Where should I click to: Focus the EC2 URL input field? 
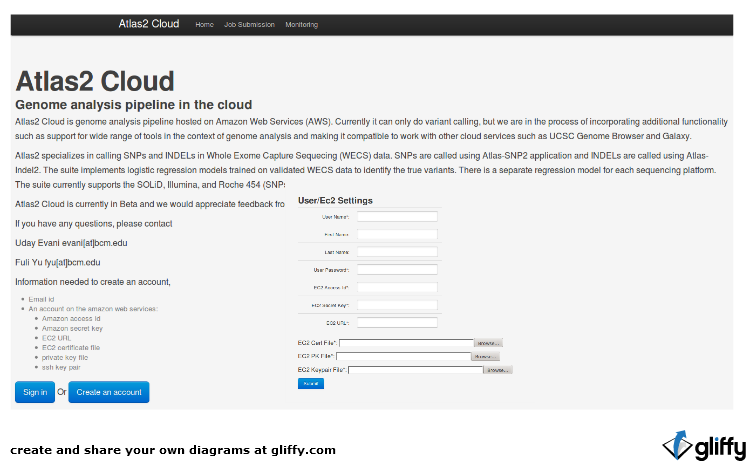coord(397,322)
